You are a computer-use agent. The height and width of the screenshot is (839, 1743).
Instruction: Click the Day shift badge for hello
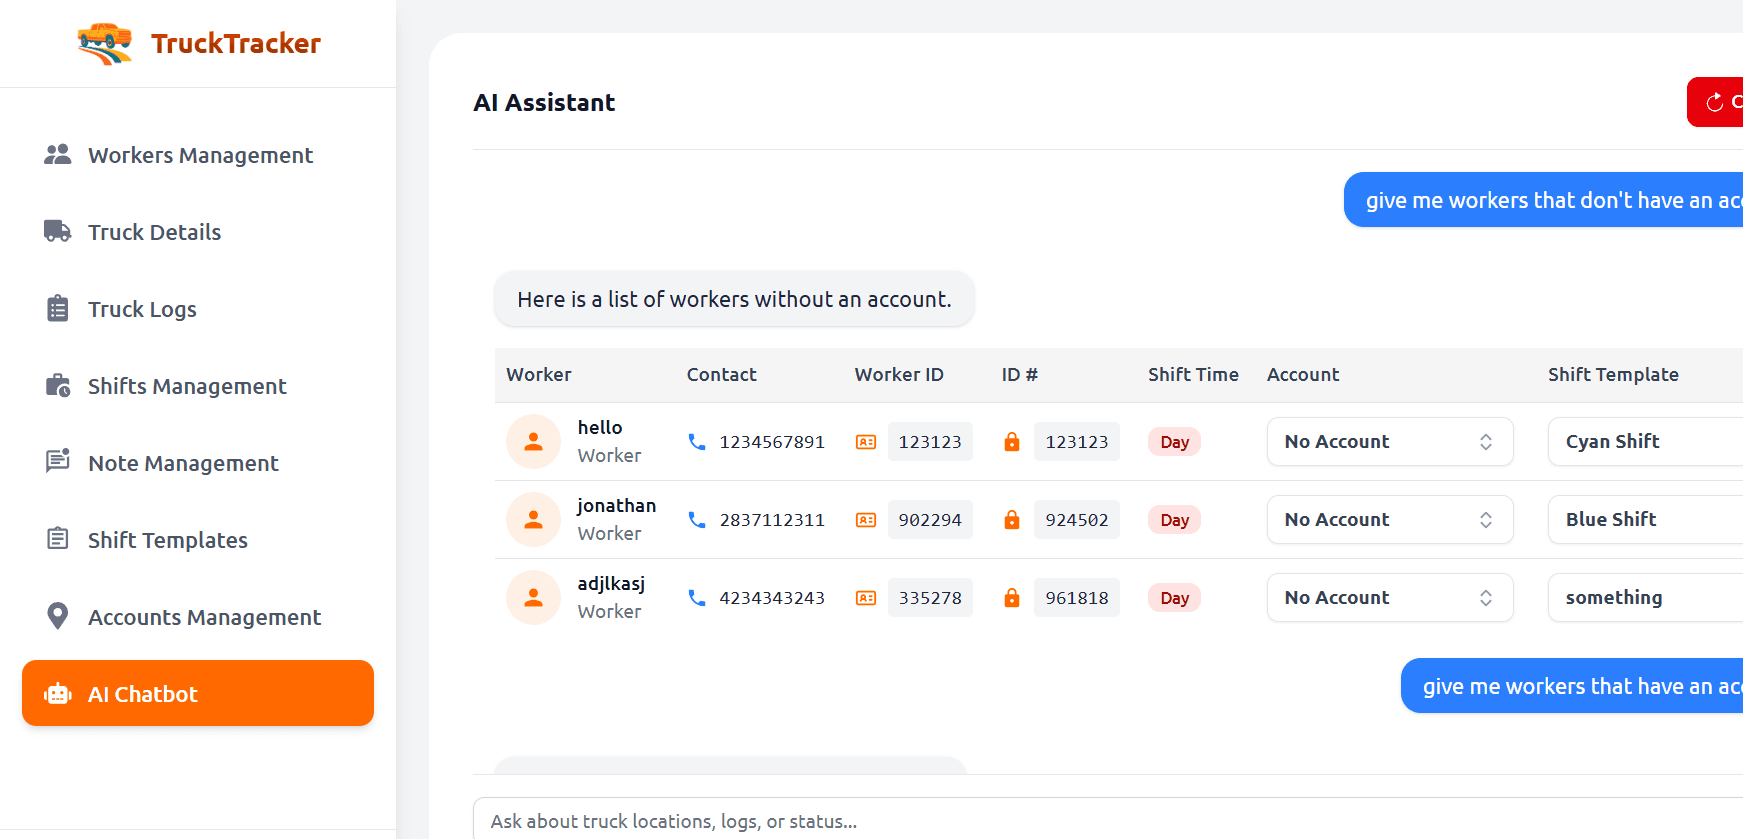(1174, 442)
